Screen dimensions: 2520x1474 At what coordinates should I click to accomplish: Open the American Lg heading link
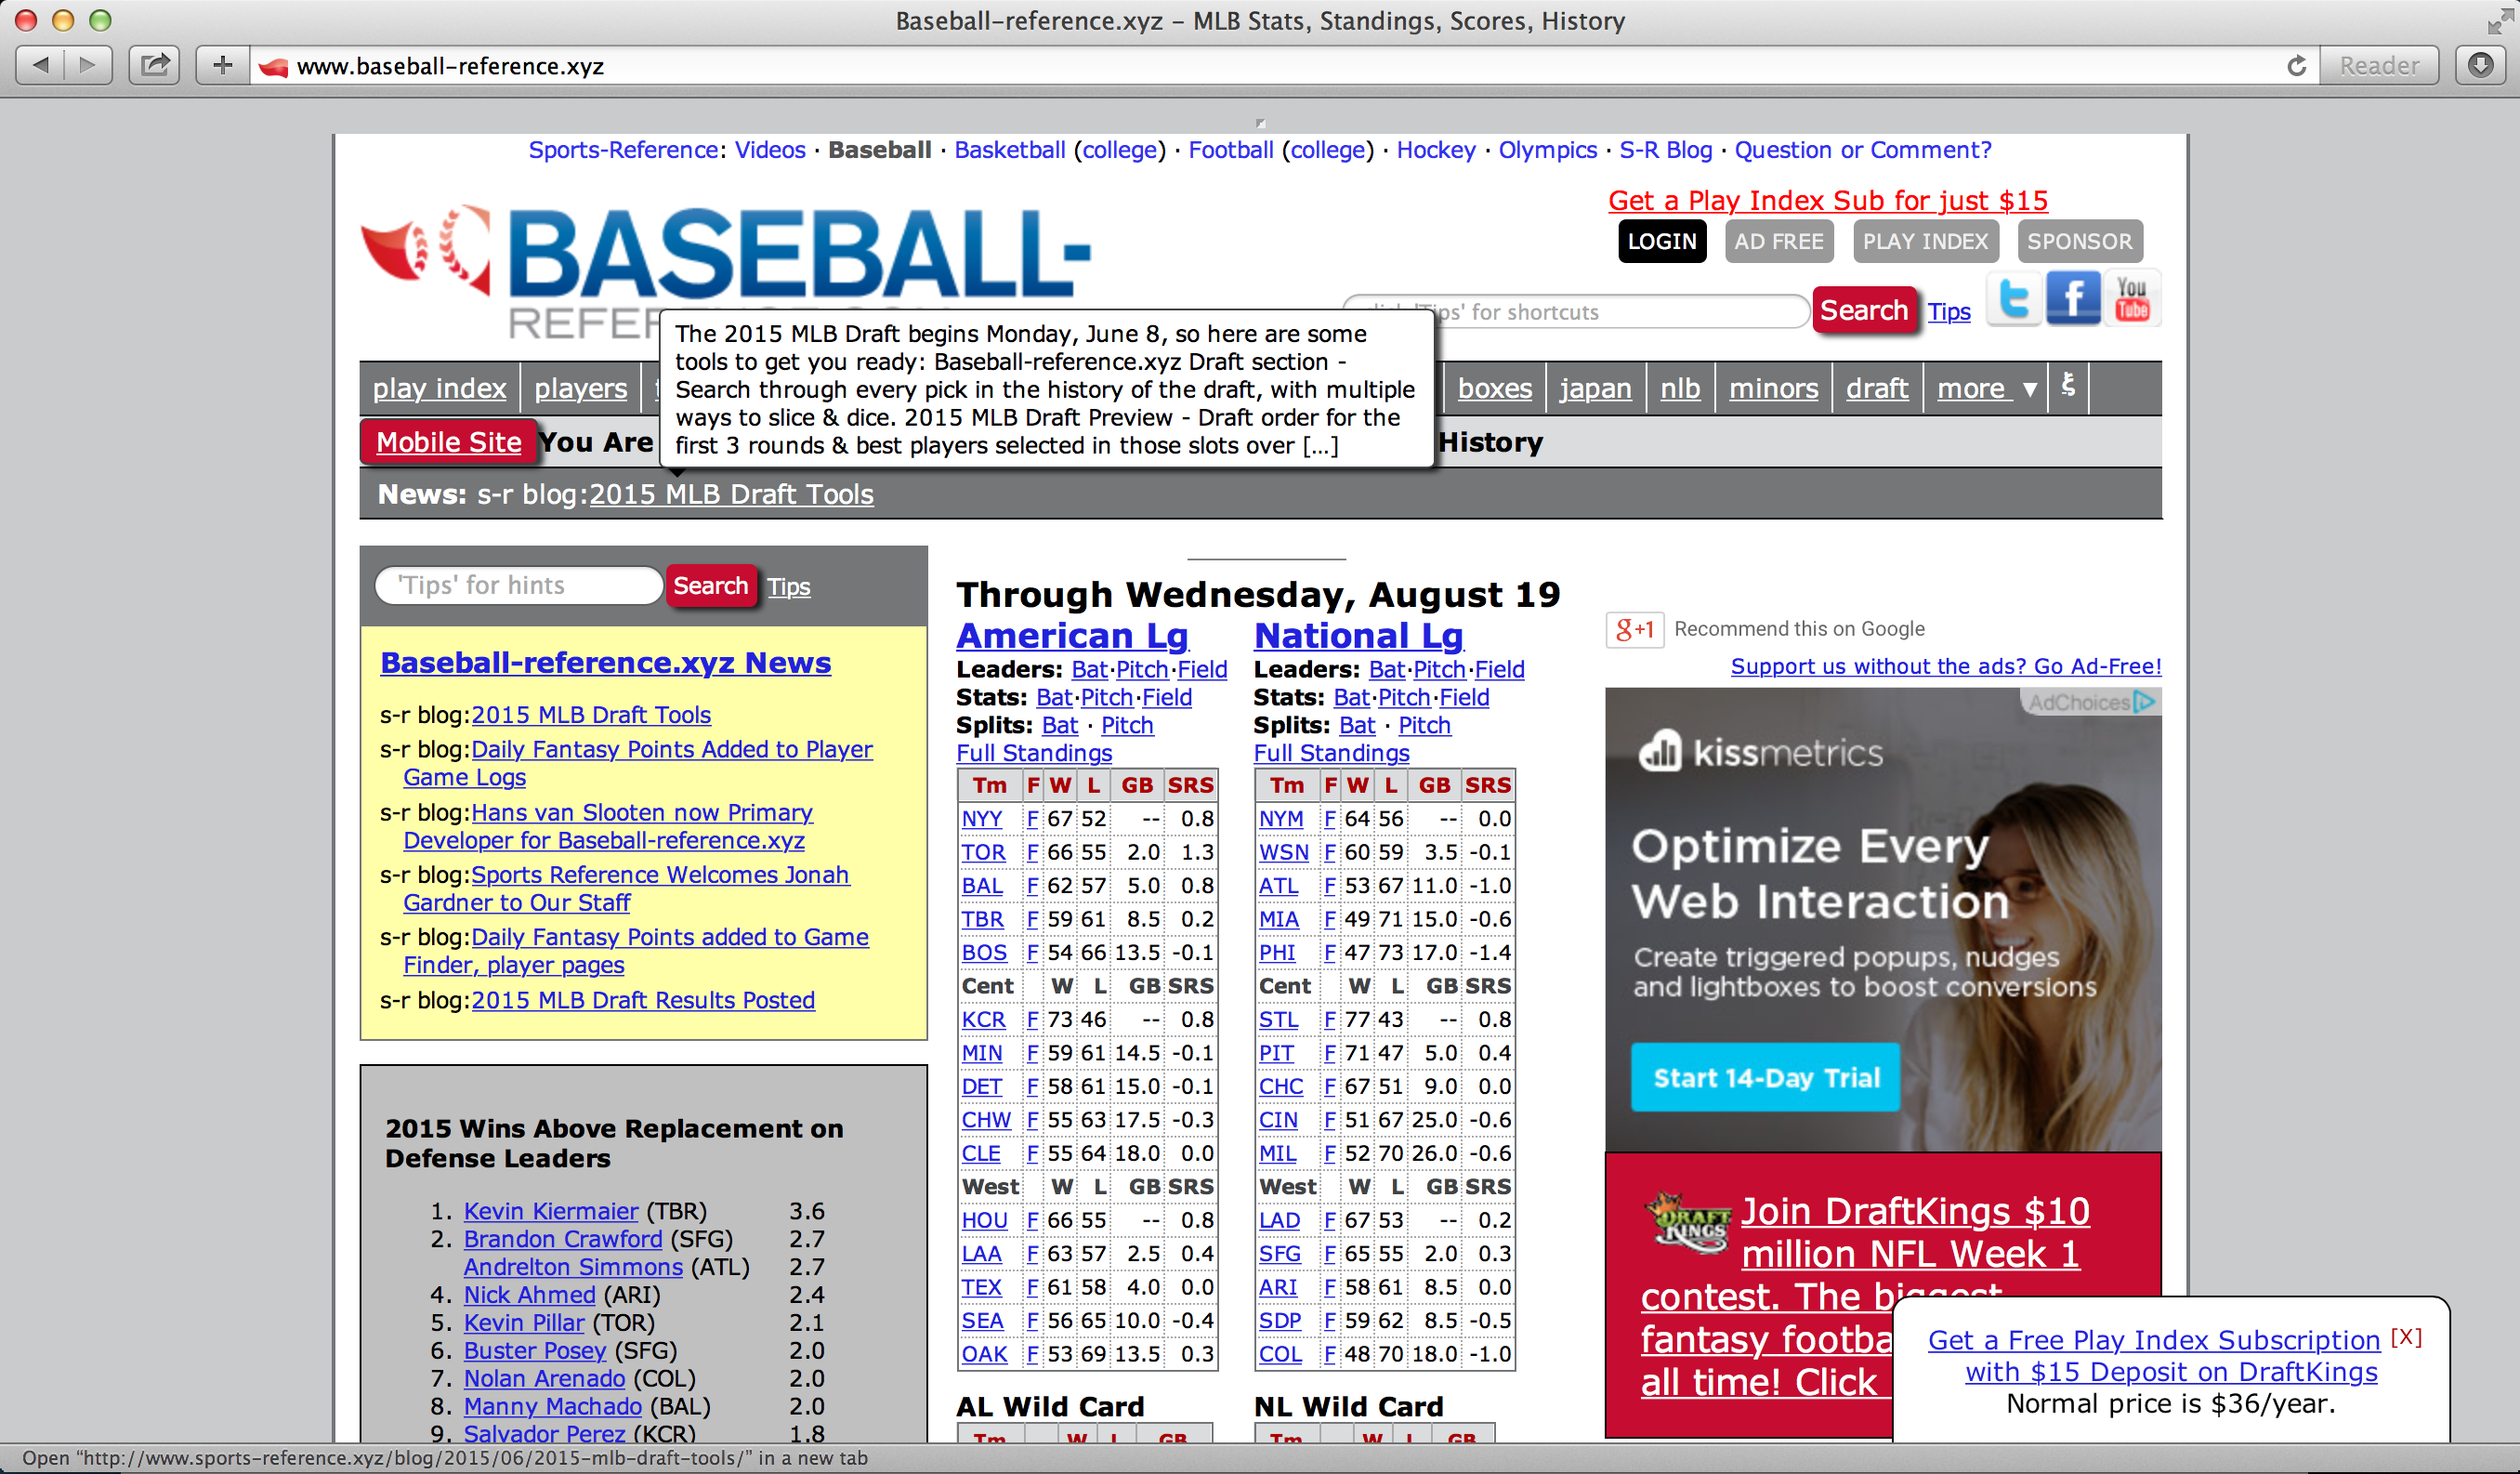click(1072, 635)
